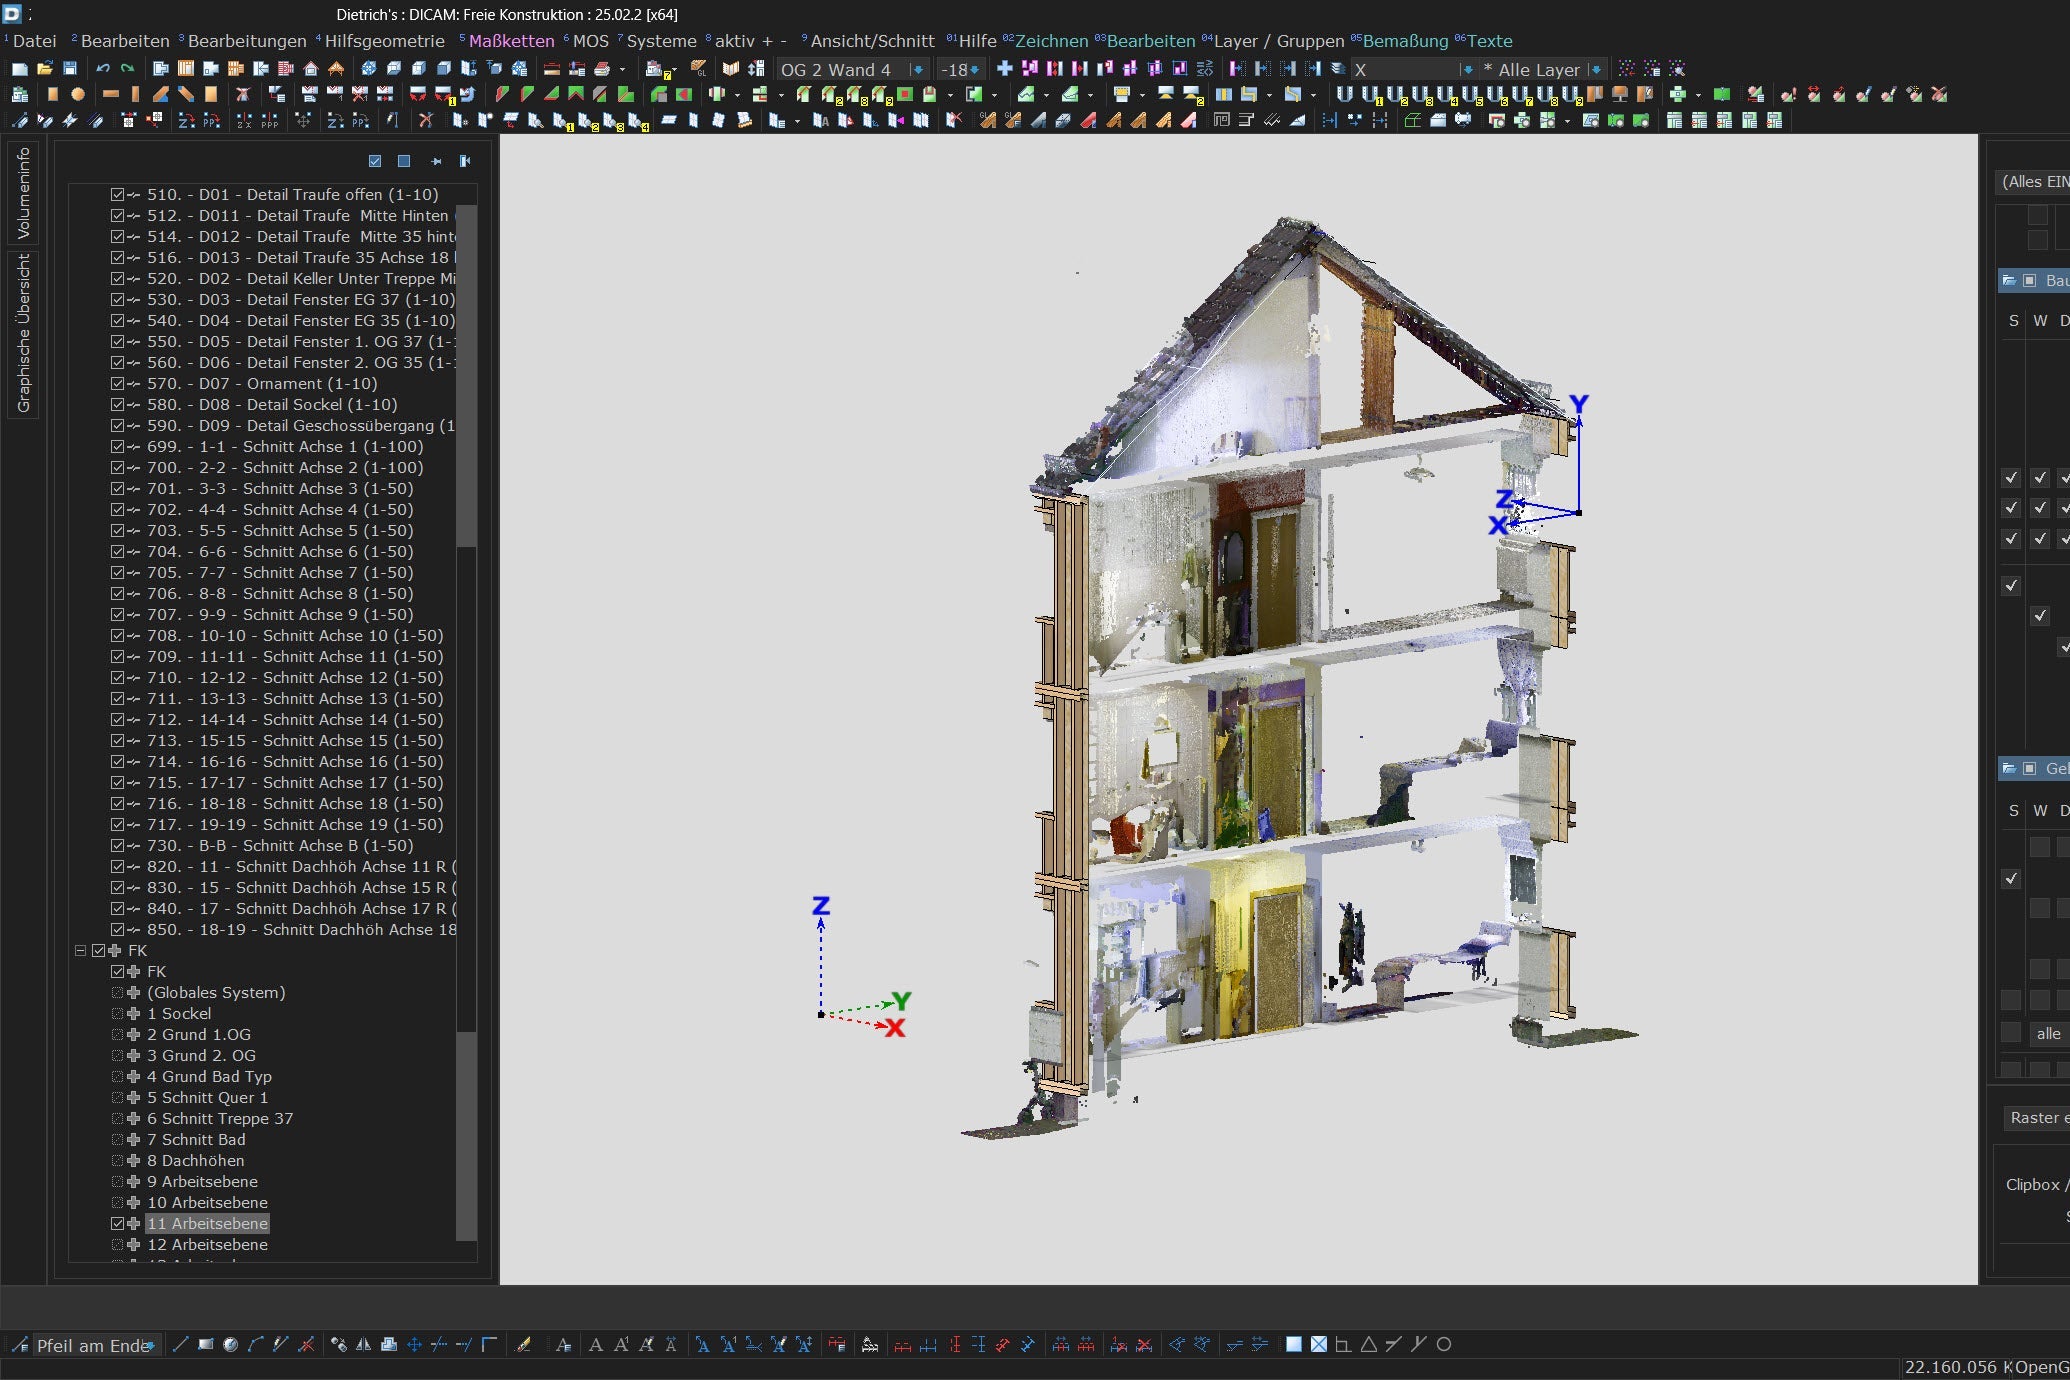The width and height of the screenshot is (2070, 1380).
Task: Click the orange circle shape tool icon
Action: coord(78,94)
